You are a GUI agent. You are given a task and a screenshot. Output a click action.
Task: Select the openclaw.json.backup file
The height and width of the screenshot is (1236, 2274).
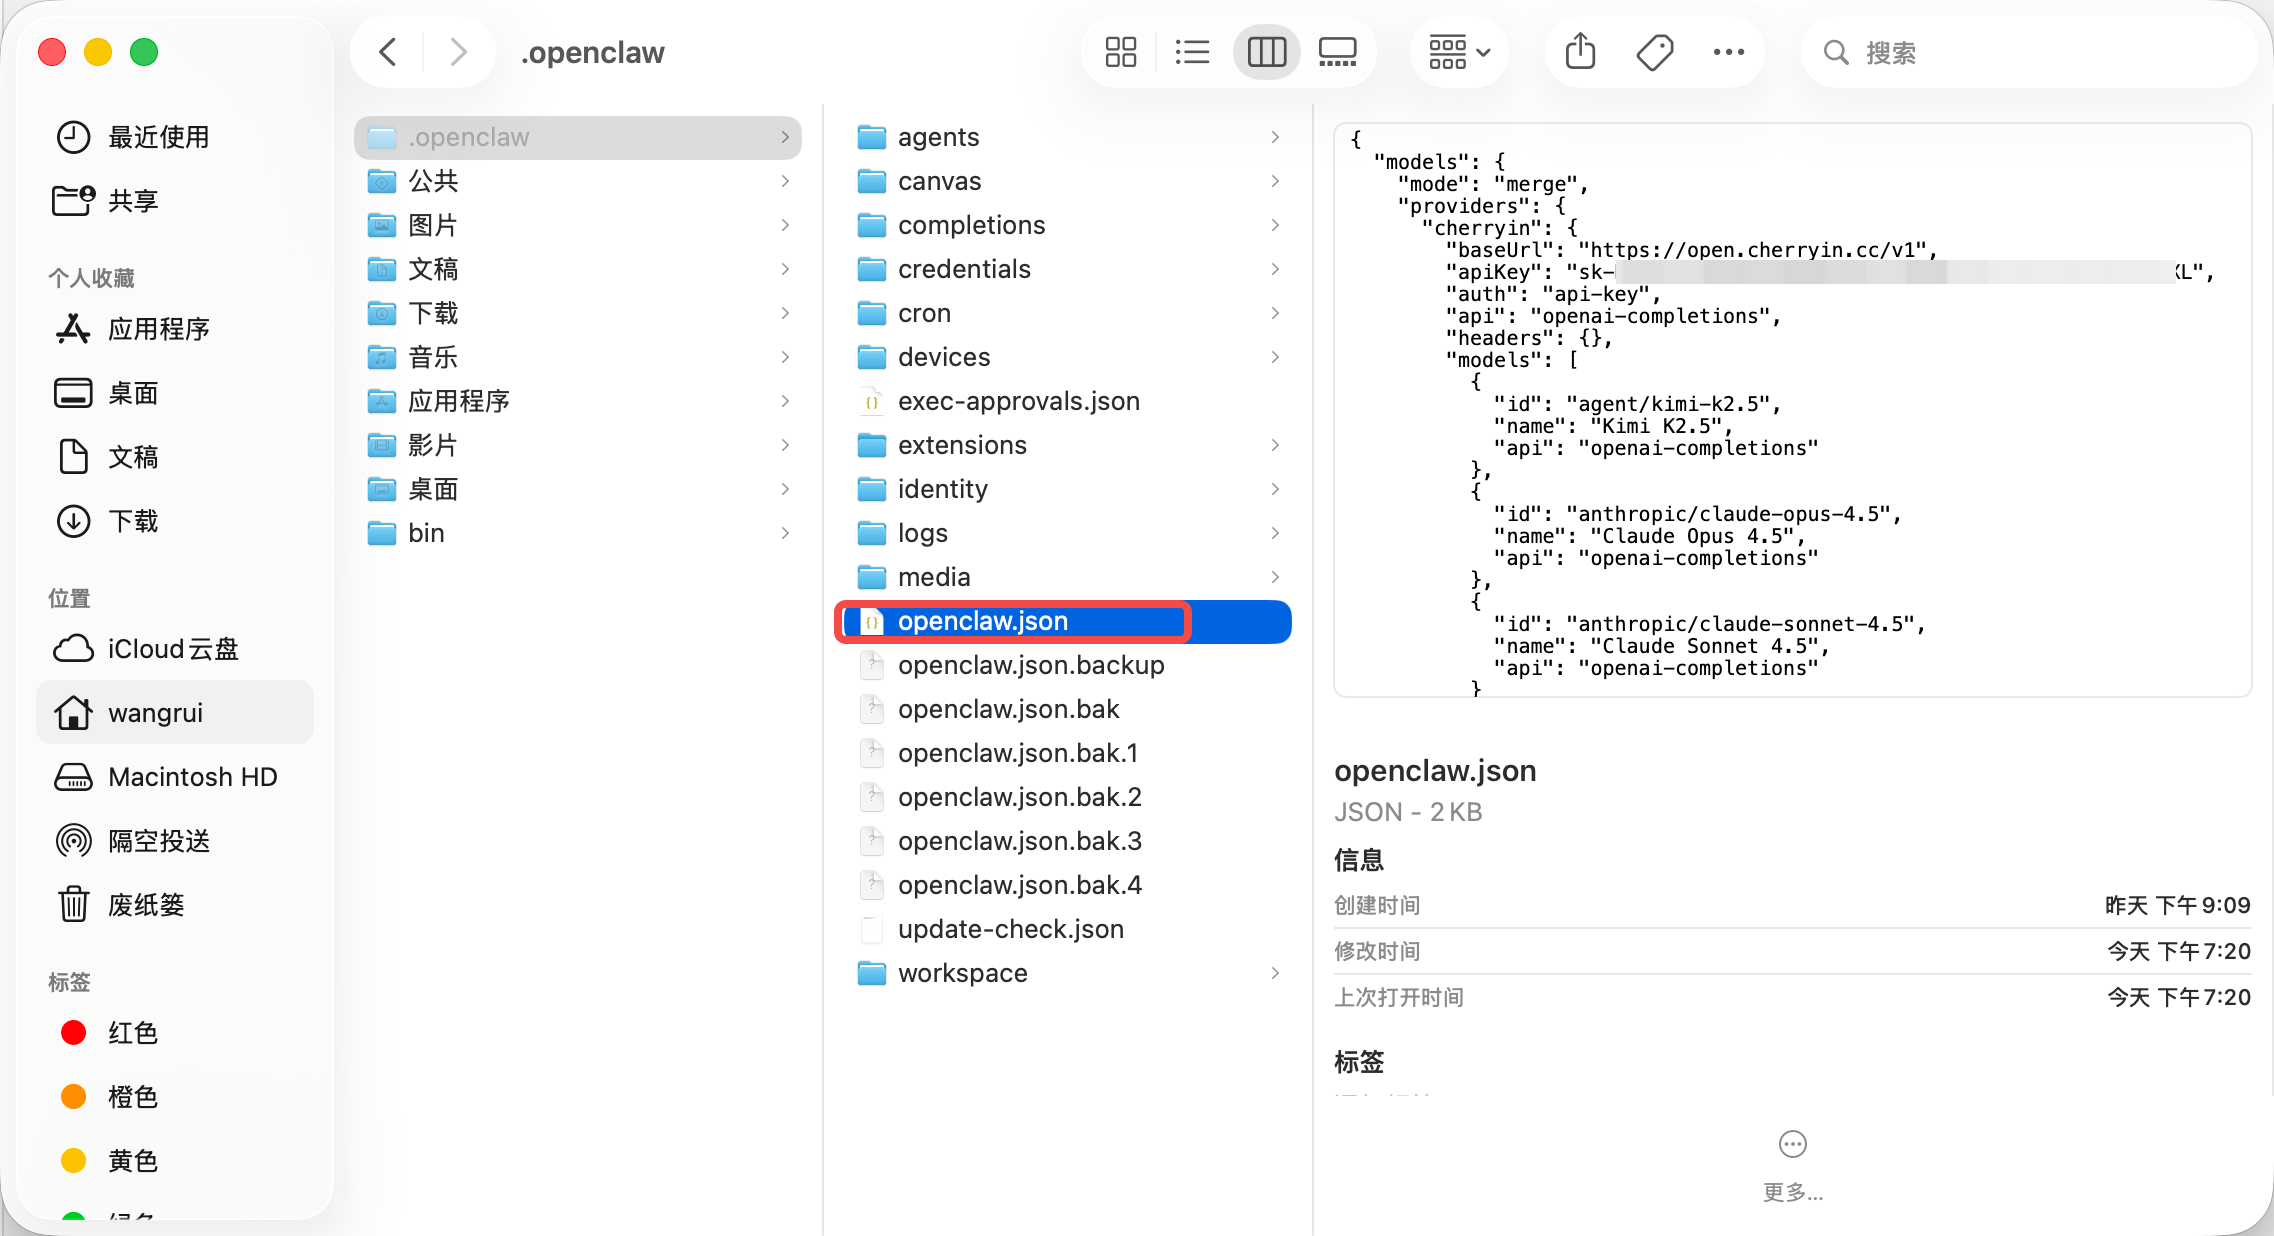[x=1030, y=665]
